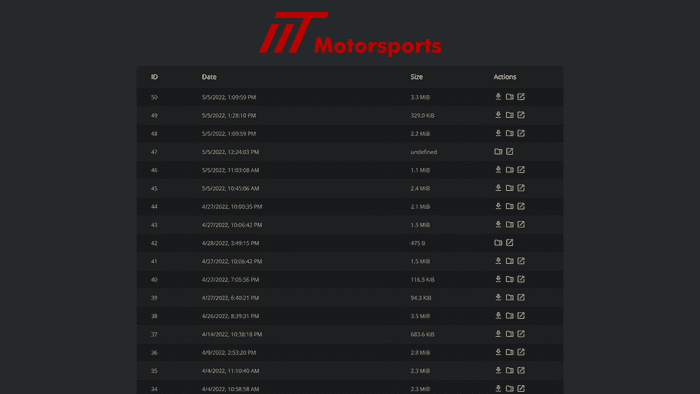Click the Size column header
Image resolution: width=700 pixels, height=394 pixels.
click(x=417, y=77)
